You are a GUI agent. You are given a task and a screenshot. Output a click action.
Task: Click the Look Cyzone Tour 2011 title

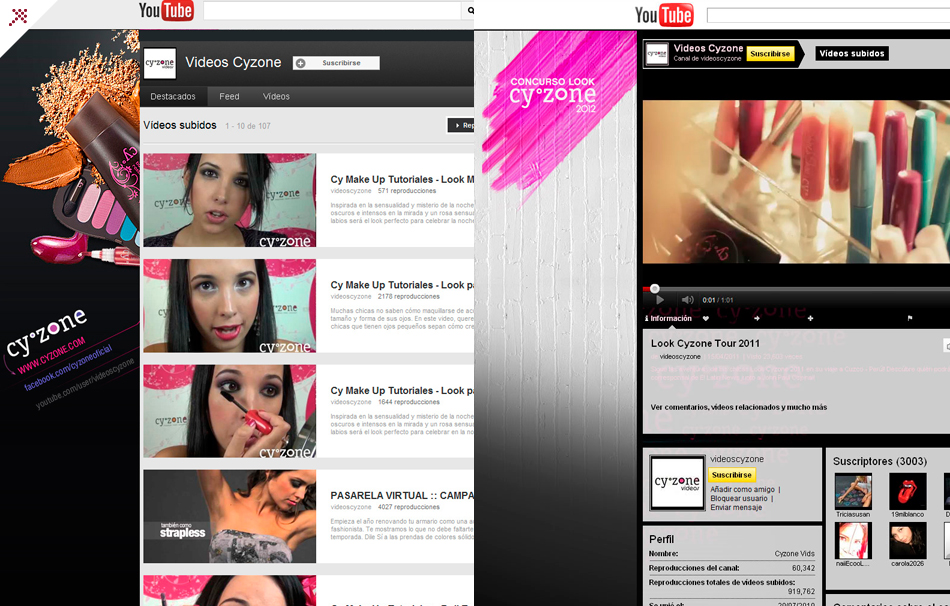coord(705,344)
